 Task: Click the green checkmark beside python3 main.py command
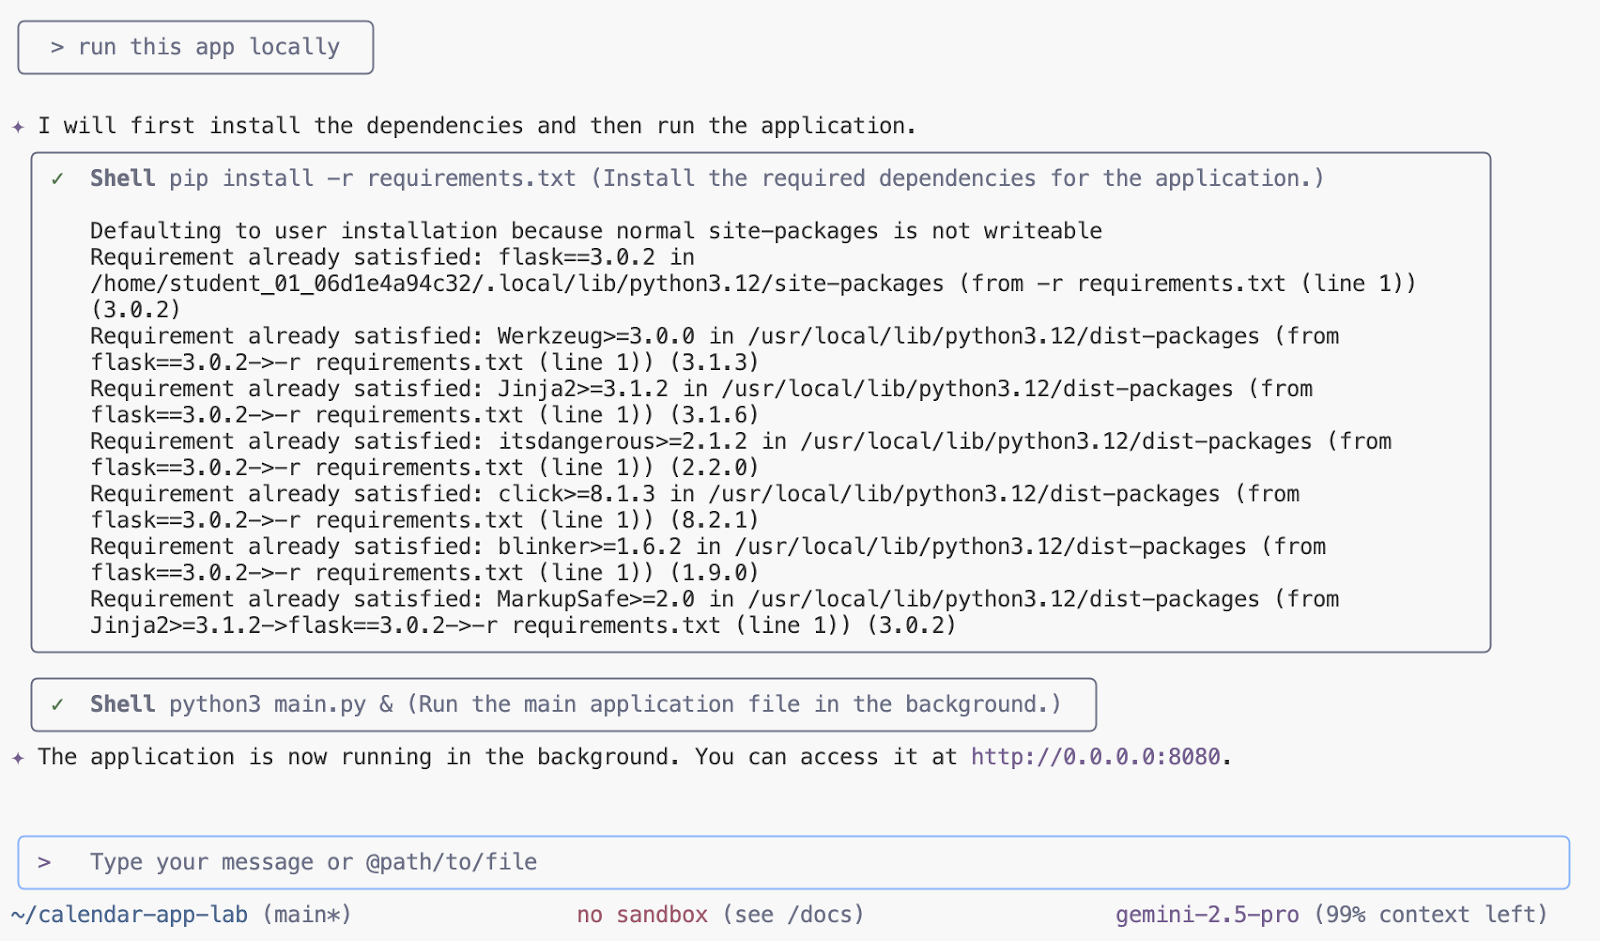pos(58,705)
